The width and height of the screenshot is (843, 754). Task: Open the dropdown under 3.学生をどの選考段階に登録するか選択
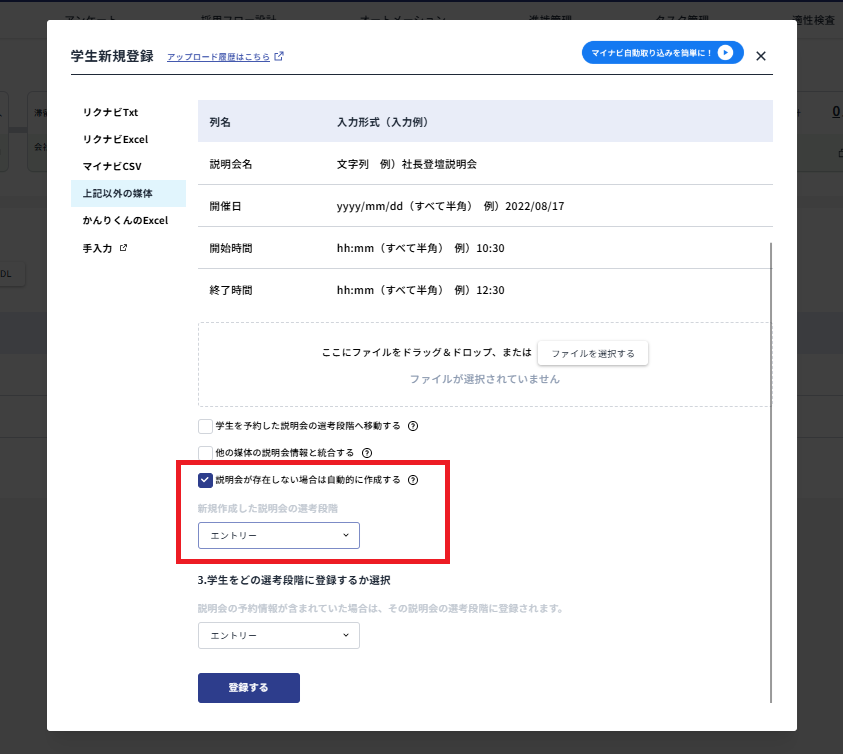click(278, 635)
